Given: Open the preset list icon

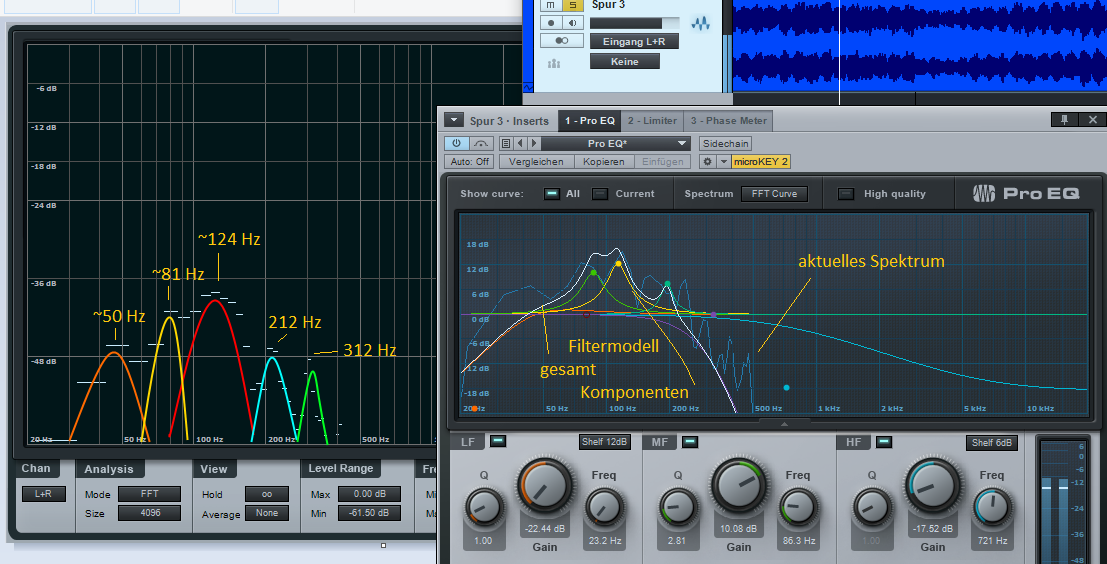Looking at the screenshot, I should click(x=505, y=143).
